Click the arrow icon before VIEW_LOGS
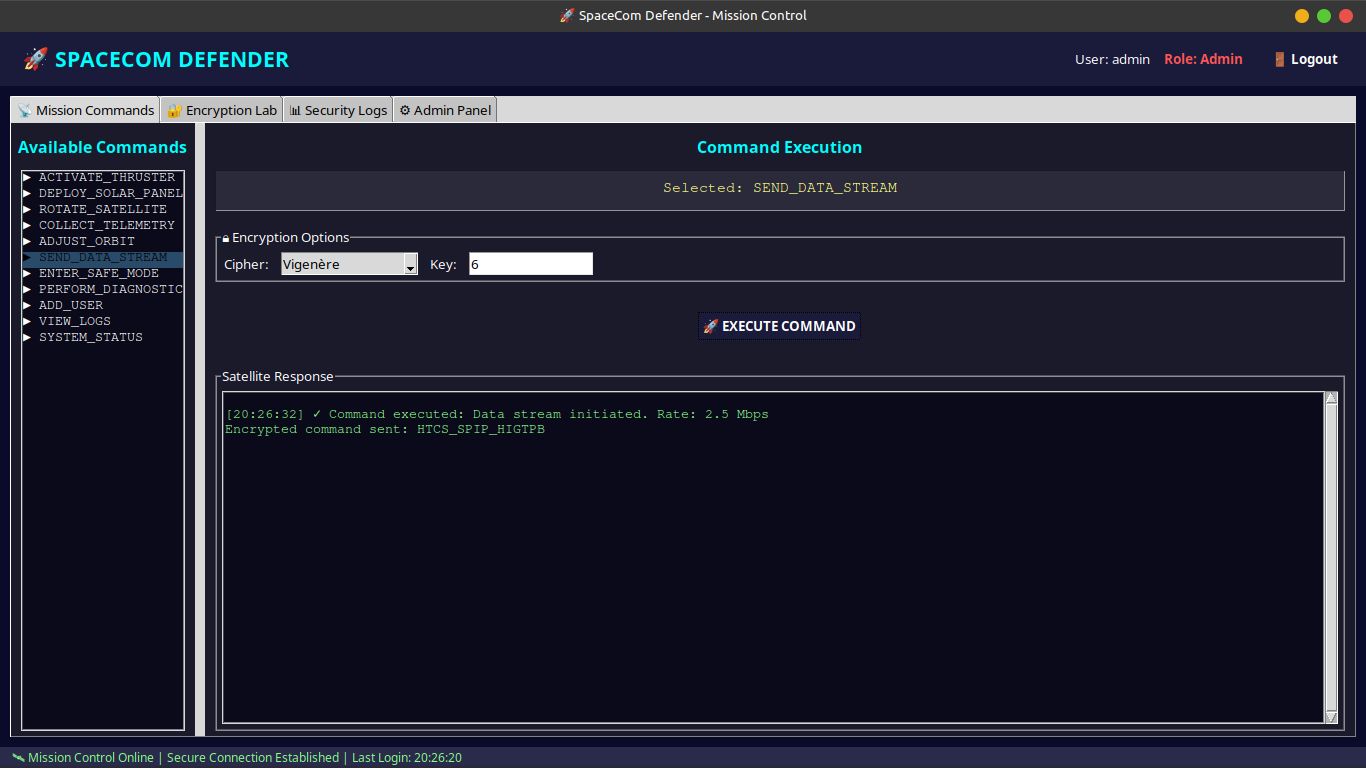 pos(28,321)
